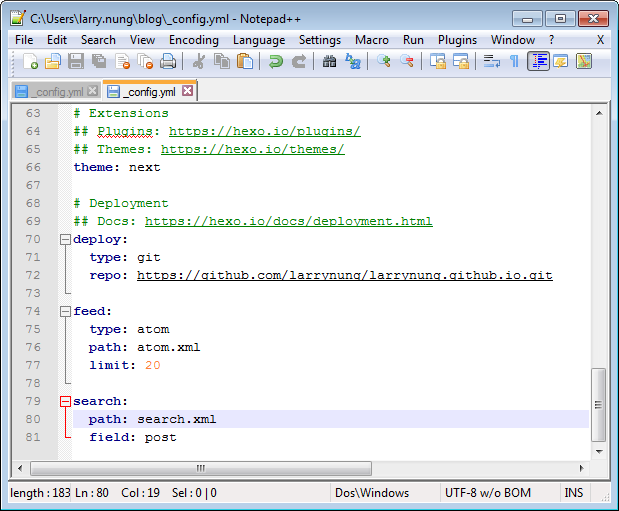Collapse the feed block fold marker
Viewport: 619px width, 511px height.
[65, 312]
